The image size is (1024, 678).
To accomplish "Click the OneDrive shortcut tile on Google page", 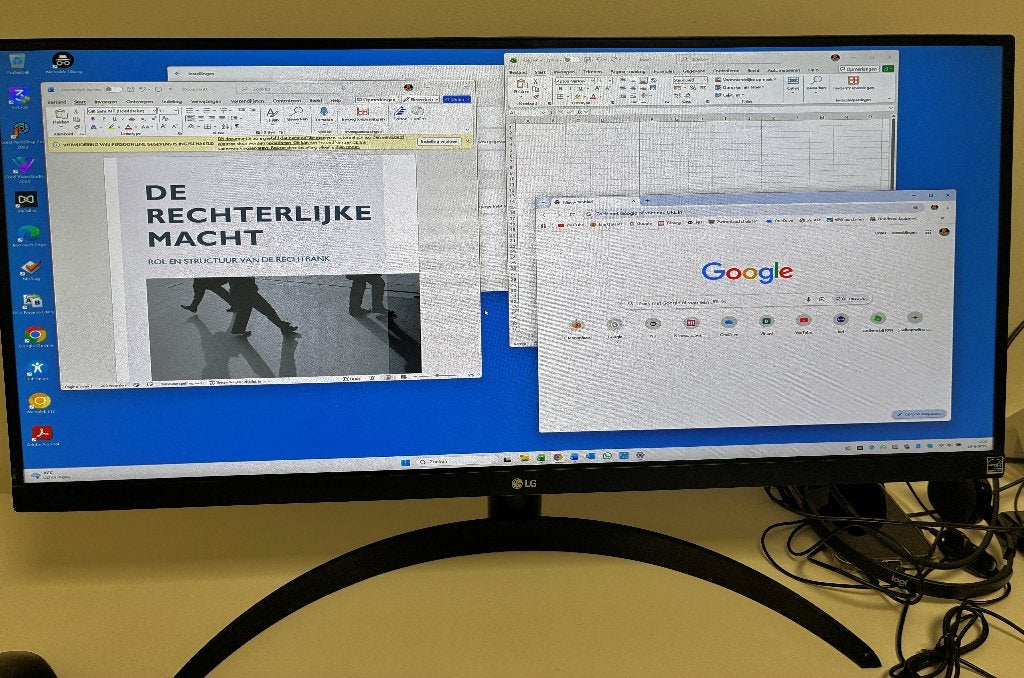I will coord(729,325).
